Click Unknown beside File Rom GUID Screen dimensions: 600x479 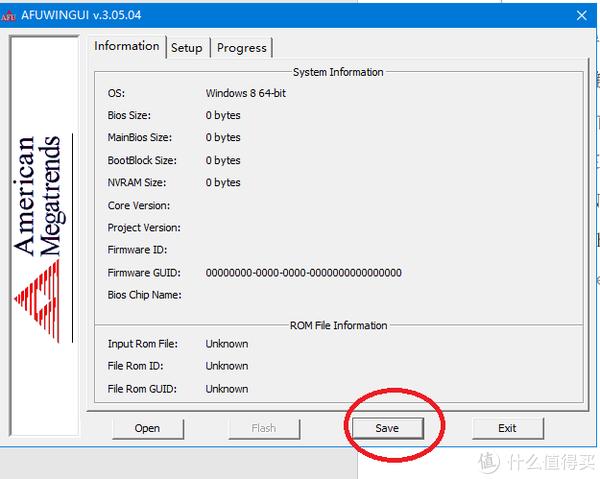(x=227, y=389)
